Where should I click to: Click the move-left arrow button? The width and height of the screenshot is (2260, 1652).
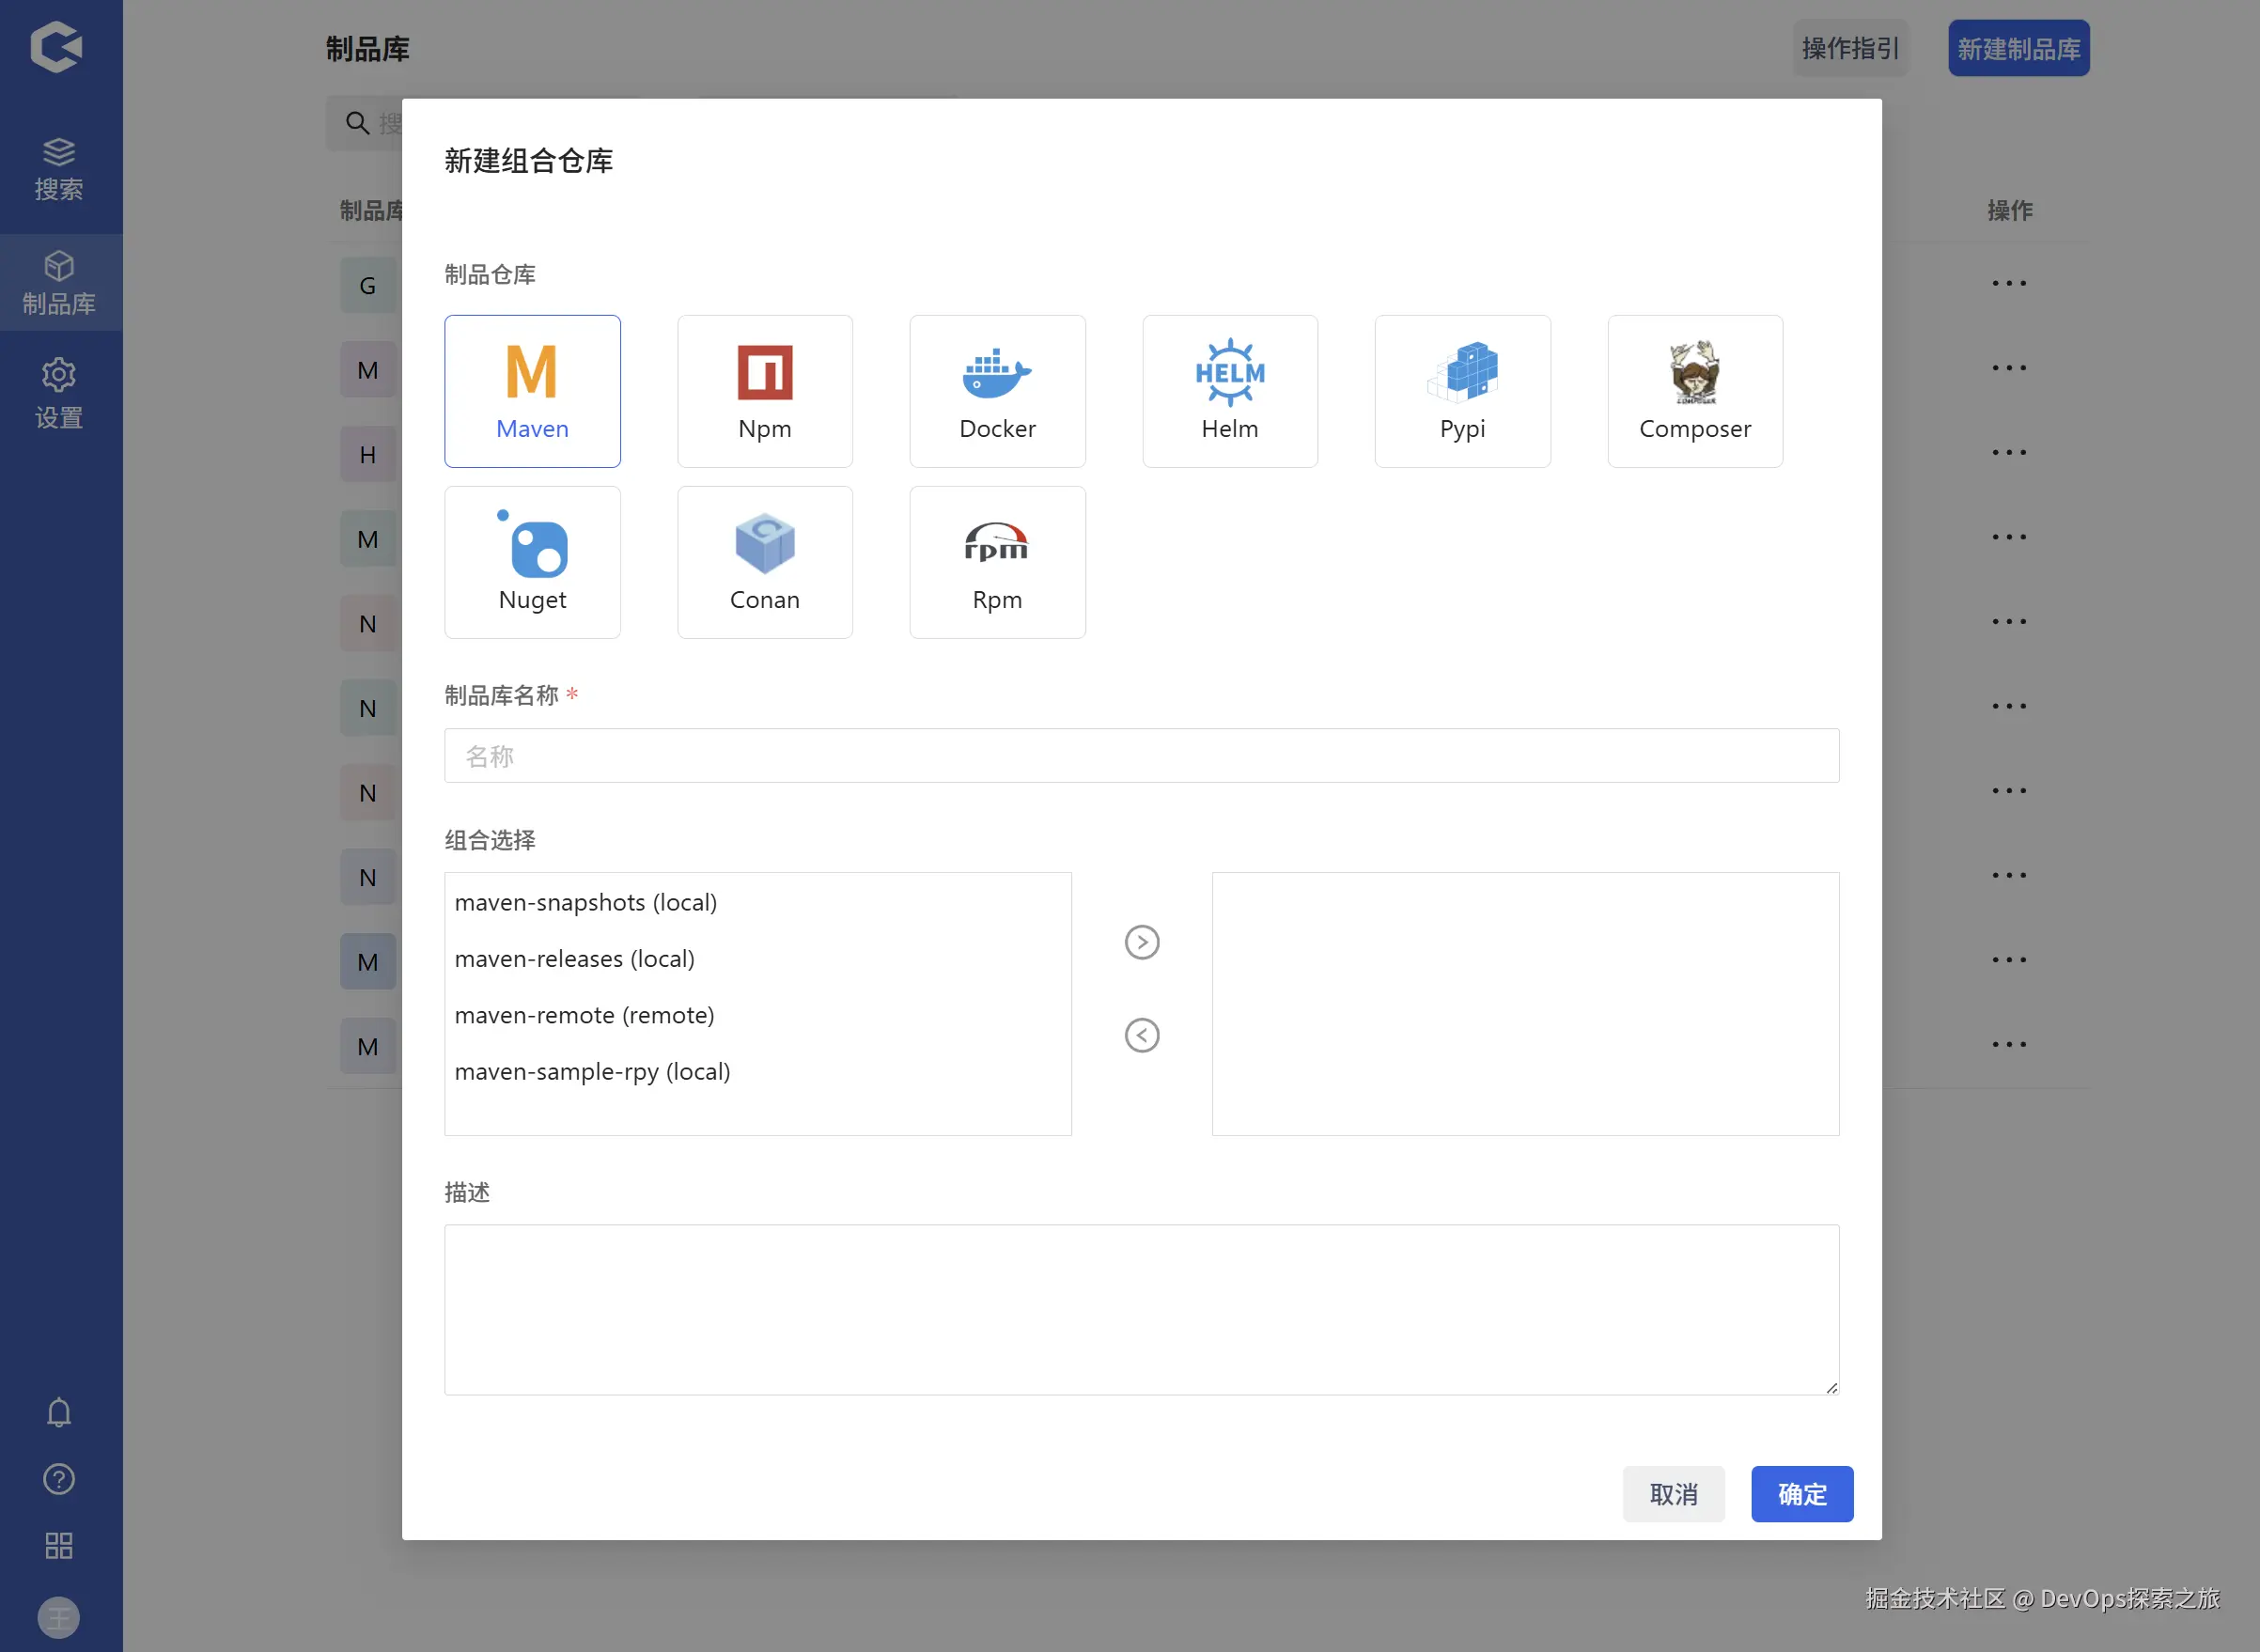[x=1141, y=1035]
